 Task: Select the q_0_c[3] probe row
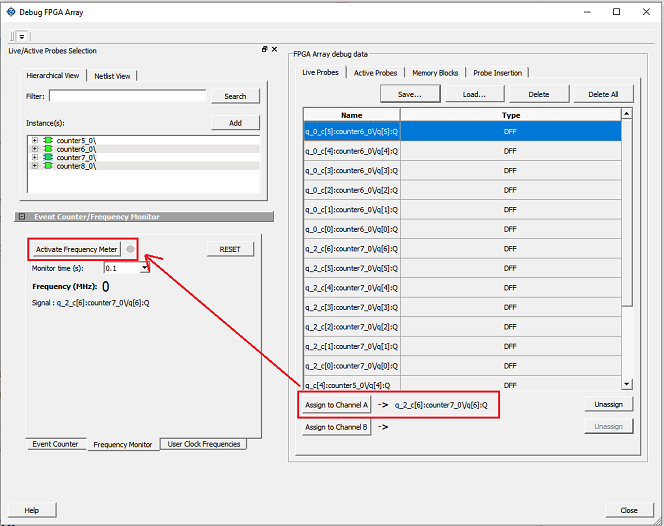point(351,171)
